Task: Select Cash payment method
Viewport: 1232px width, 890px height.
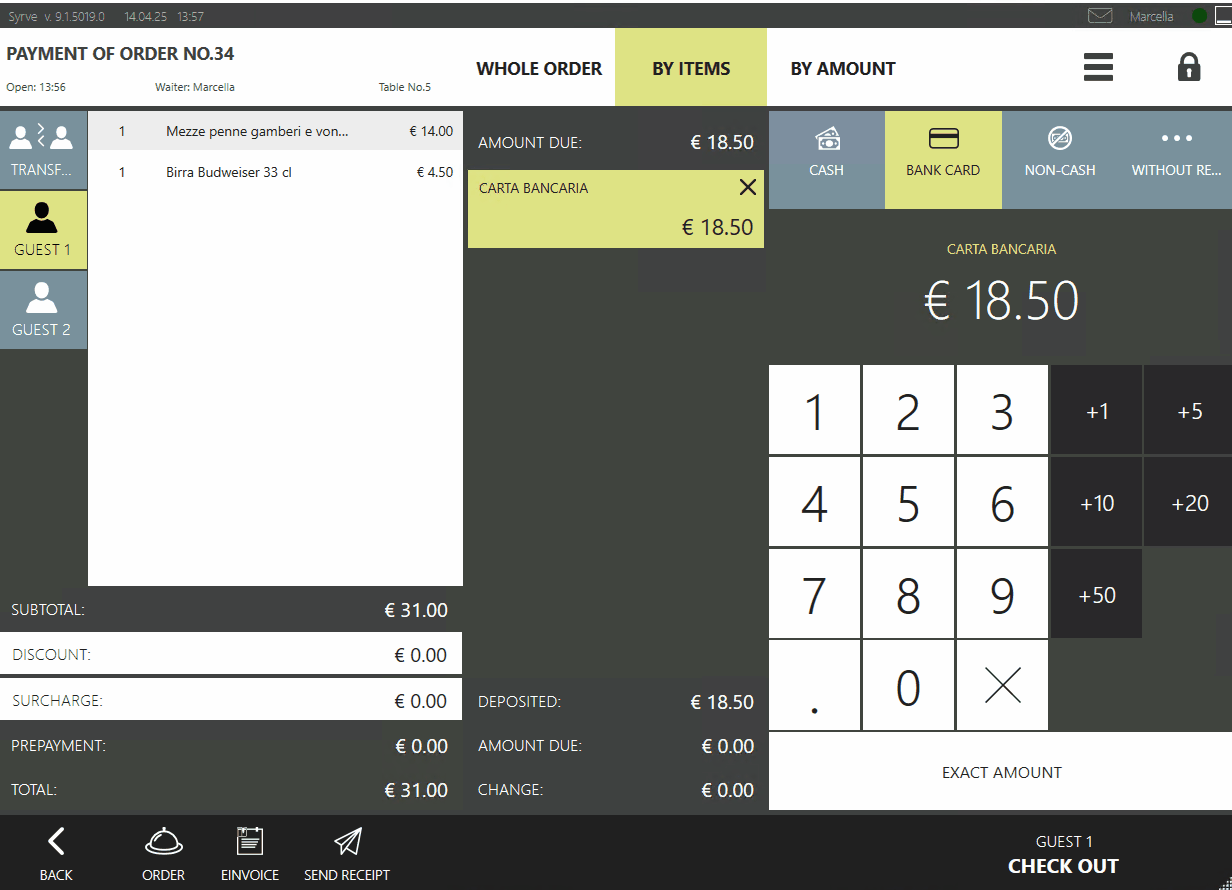Action: tap(826, 155)
